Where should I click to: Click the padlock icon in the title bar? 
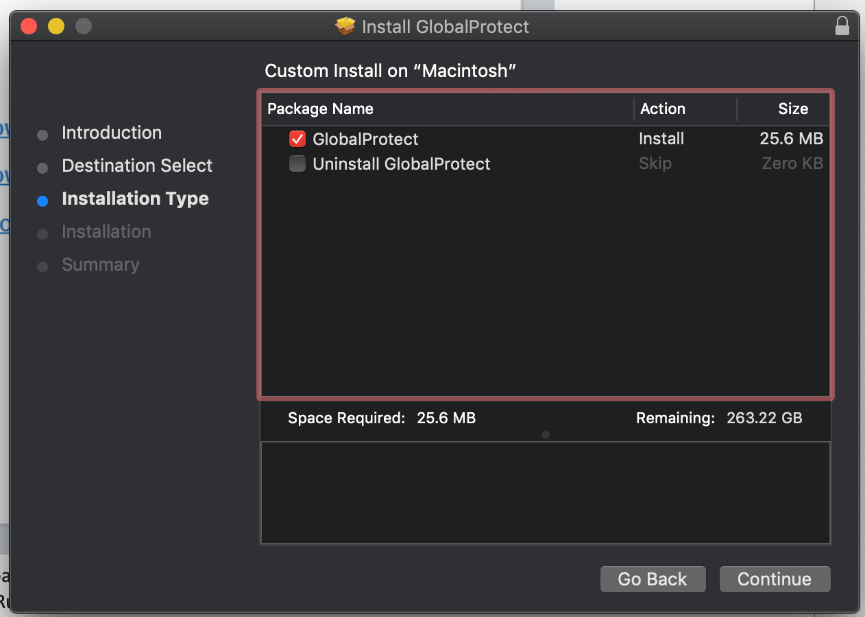coord(842,25)
